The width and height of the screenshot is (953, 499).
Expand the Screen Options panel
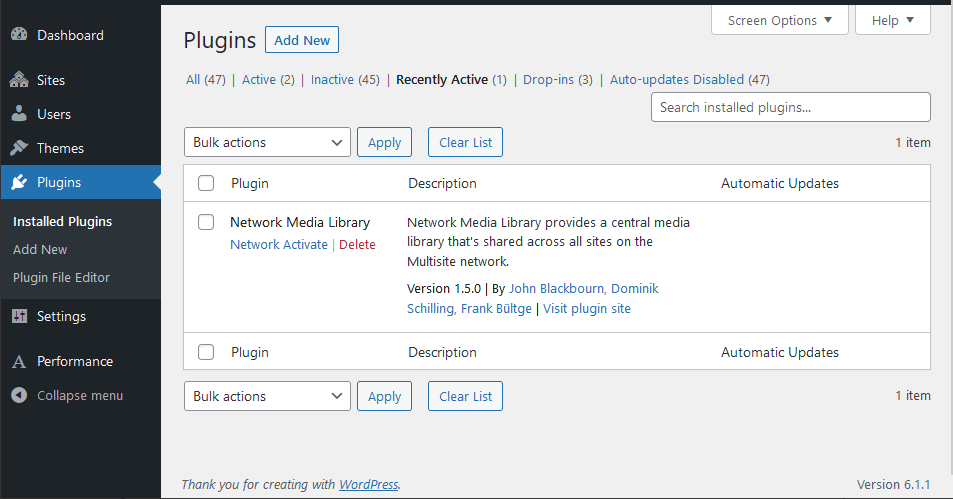coord(780,20)
